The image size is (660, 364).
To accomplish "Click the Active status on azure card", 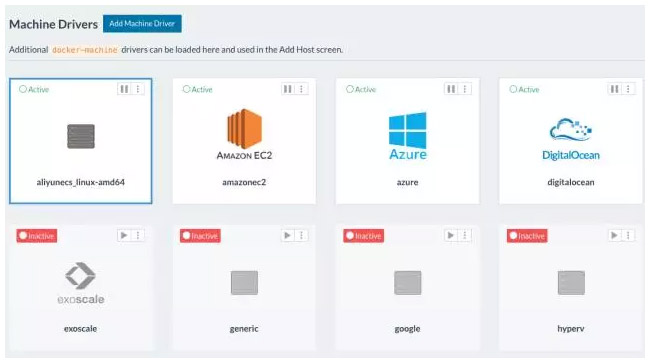I will pyautogui.click(x=361, y=89).
